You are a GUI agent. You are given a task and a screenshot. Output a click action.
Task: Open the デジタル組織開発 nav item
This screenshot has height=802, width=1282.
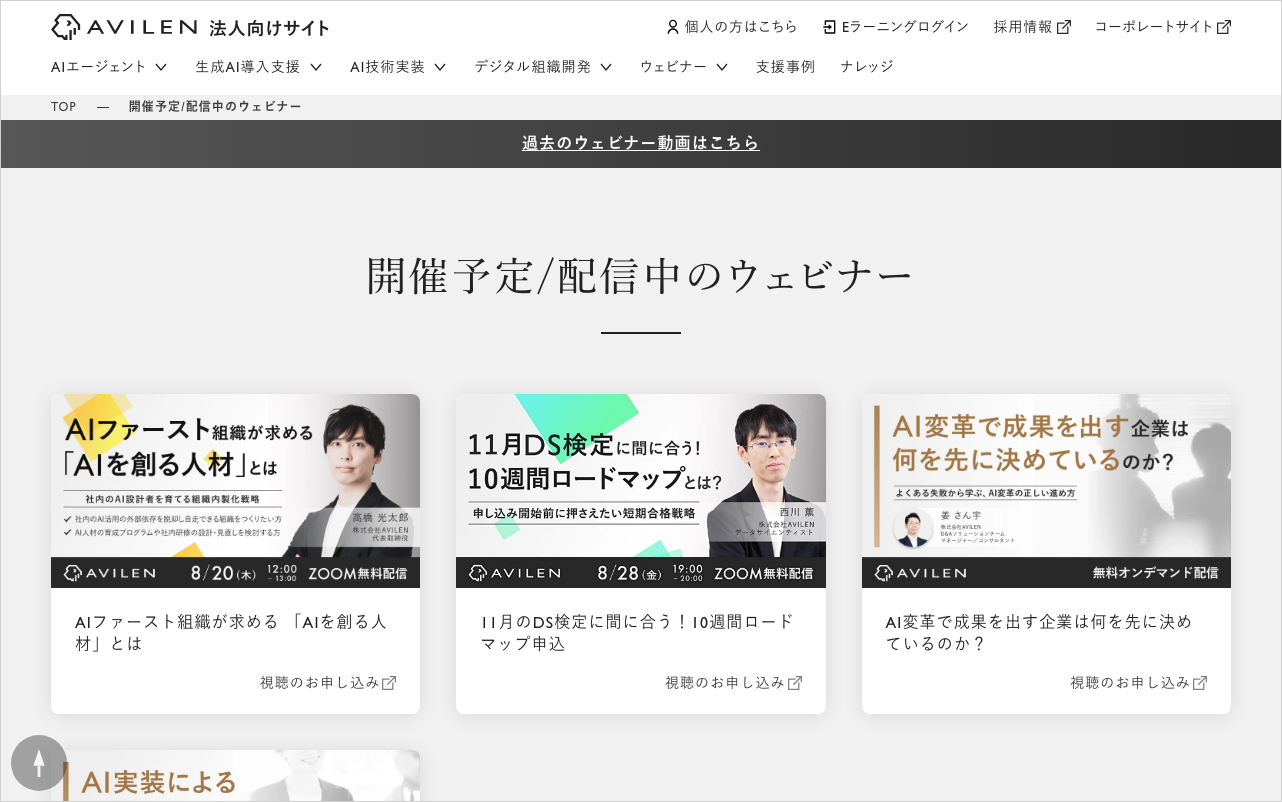533,67
